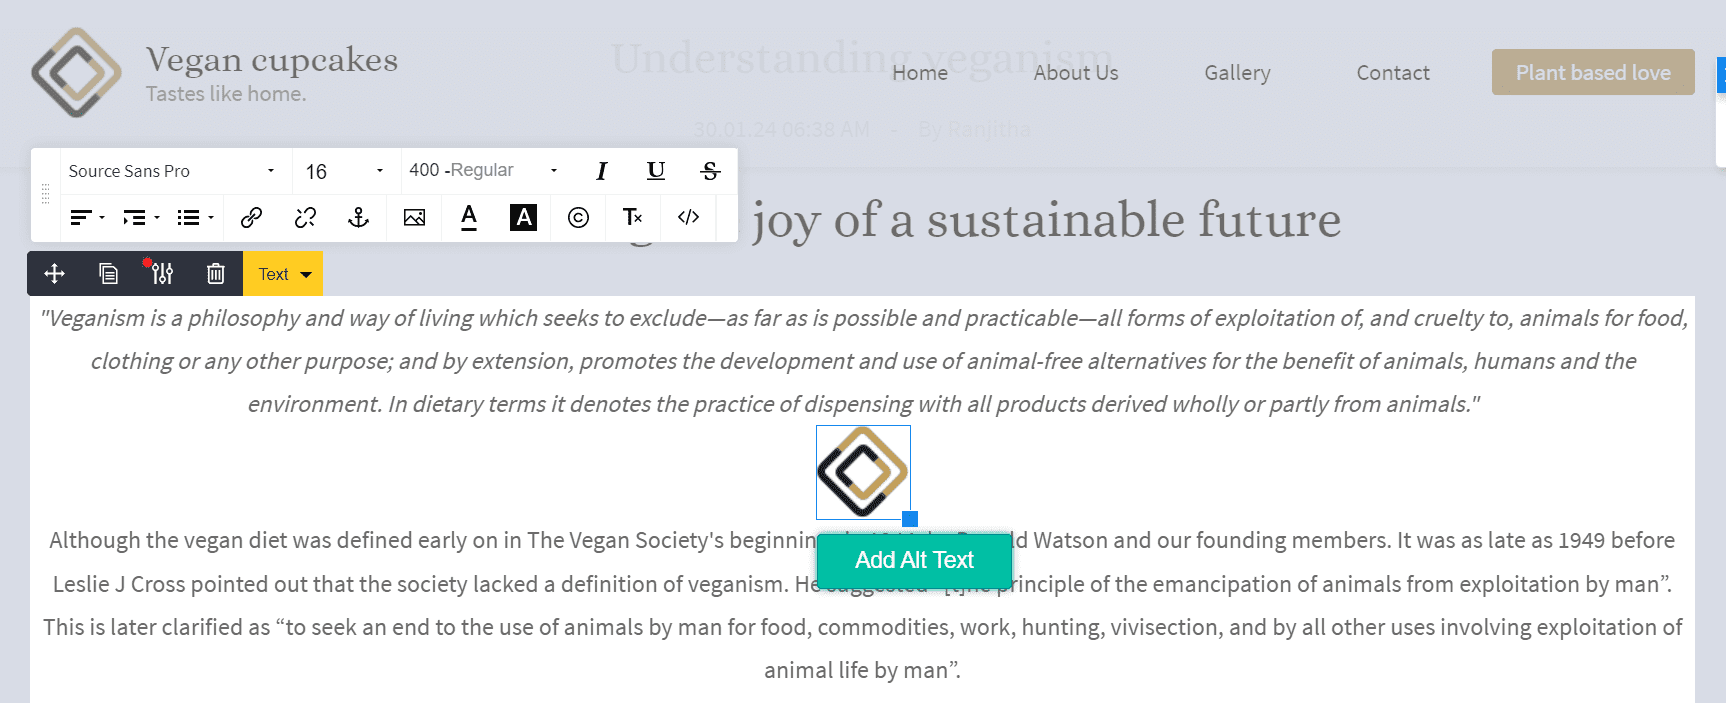The height and width of the screenshot is (703, 1726).
Task: Delete the element with trash icon
Action: point(215,274)
